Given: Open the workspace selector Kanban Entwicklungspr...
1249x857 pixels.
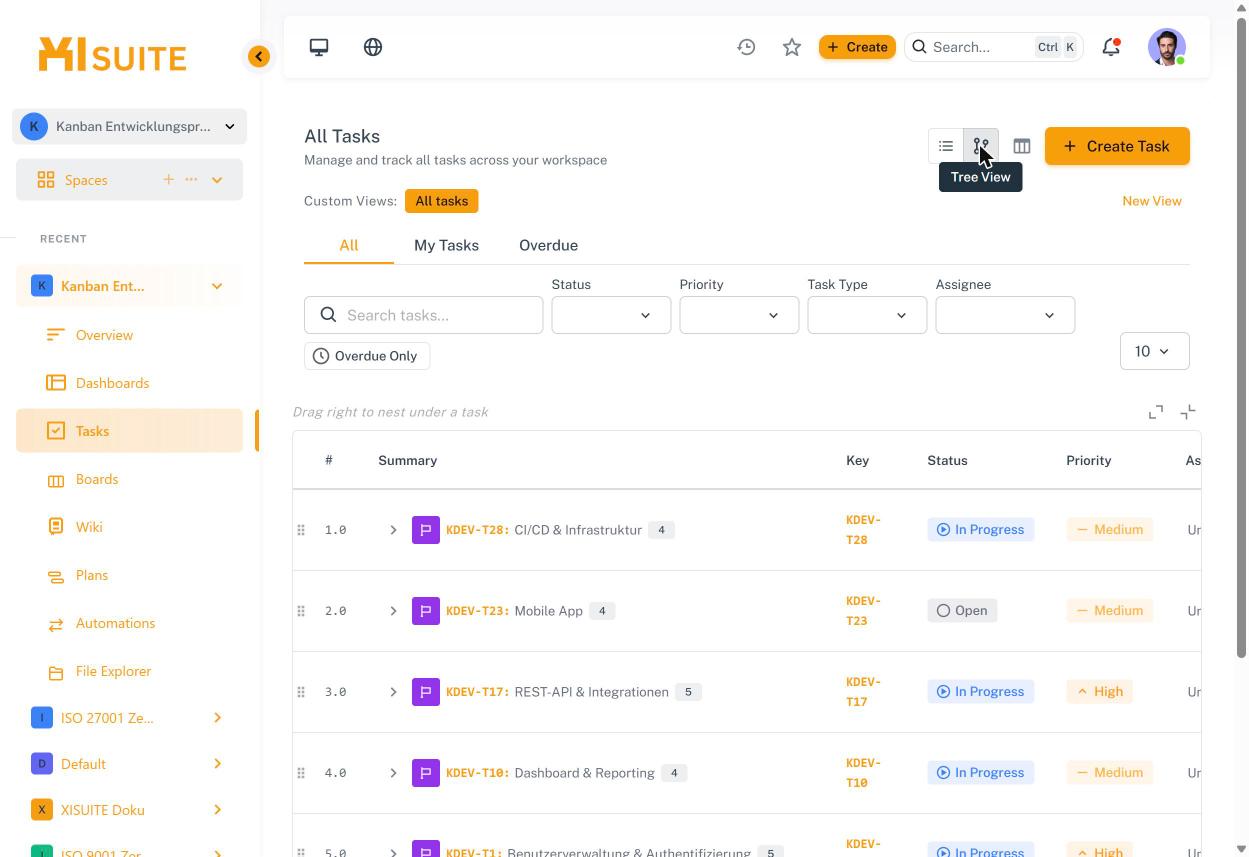Looking at the screenshot, I should point(130,126).
